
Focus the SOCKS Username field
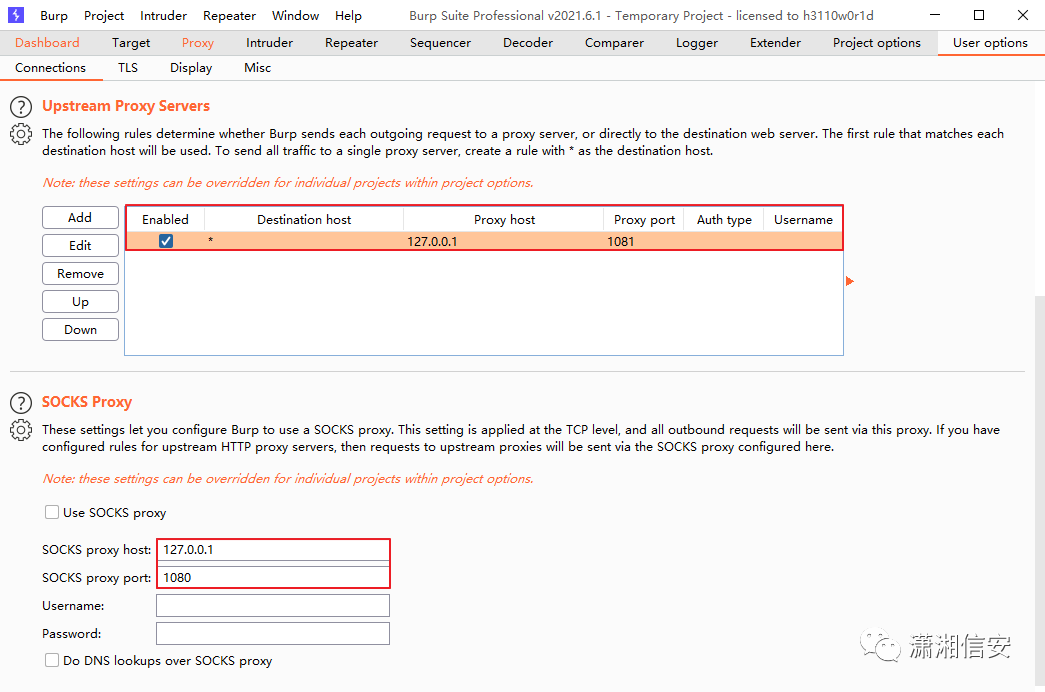(x=273, y=605)
